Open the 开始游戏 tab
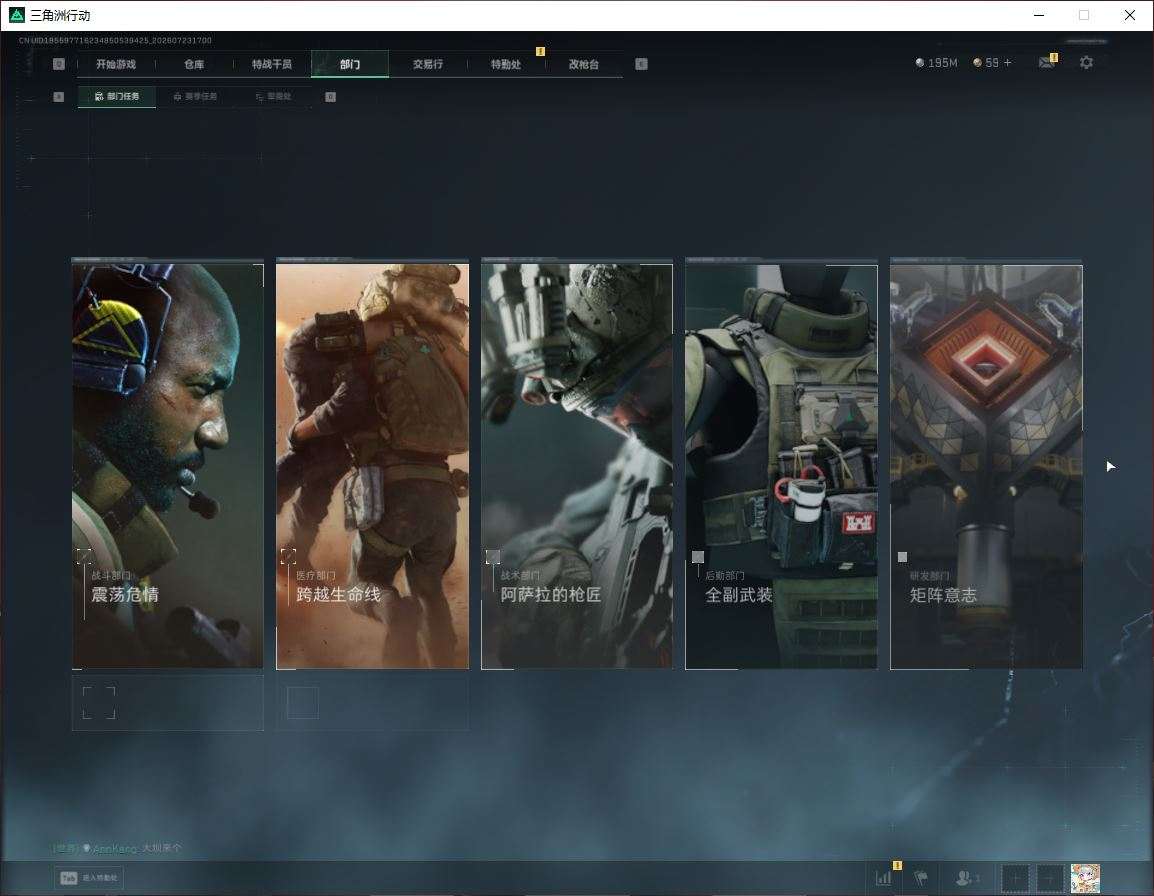 pyautogui.click(x=116, y=64)
